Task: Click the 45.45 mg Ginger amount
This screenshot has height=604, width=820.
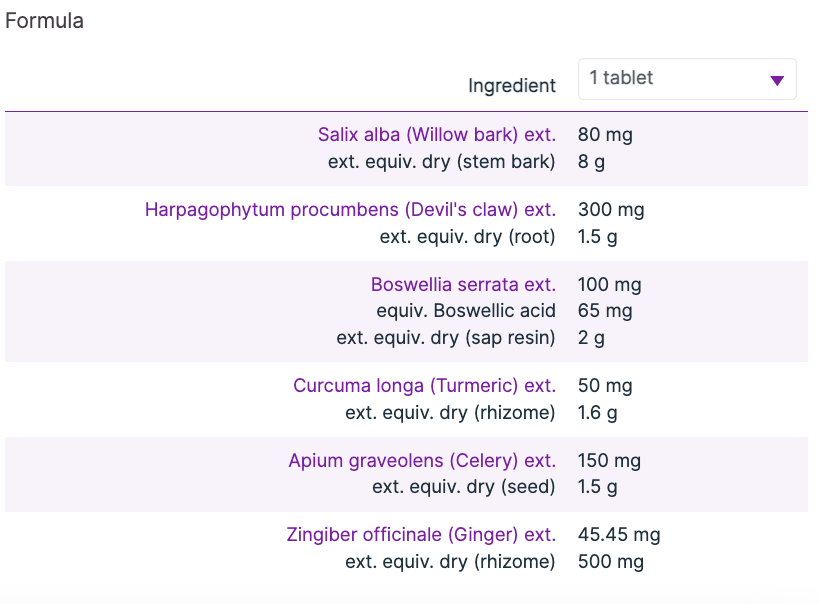Action: click(x=619, y=536)
